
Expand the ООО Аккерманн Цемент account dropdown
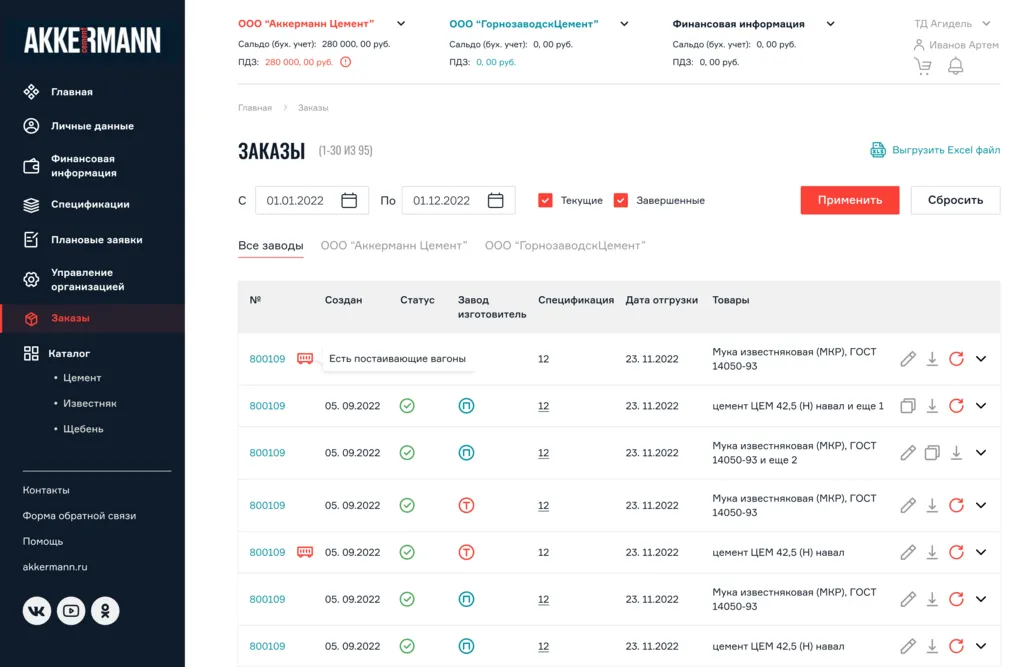pos(401,22)
